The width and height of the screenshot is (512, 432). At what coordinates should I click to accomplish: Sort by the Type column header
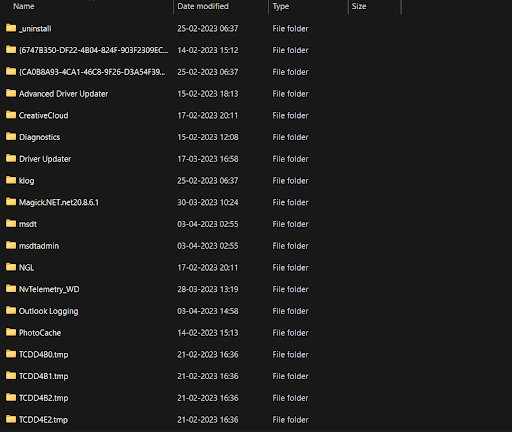coord(281,6)
